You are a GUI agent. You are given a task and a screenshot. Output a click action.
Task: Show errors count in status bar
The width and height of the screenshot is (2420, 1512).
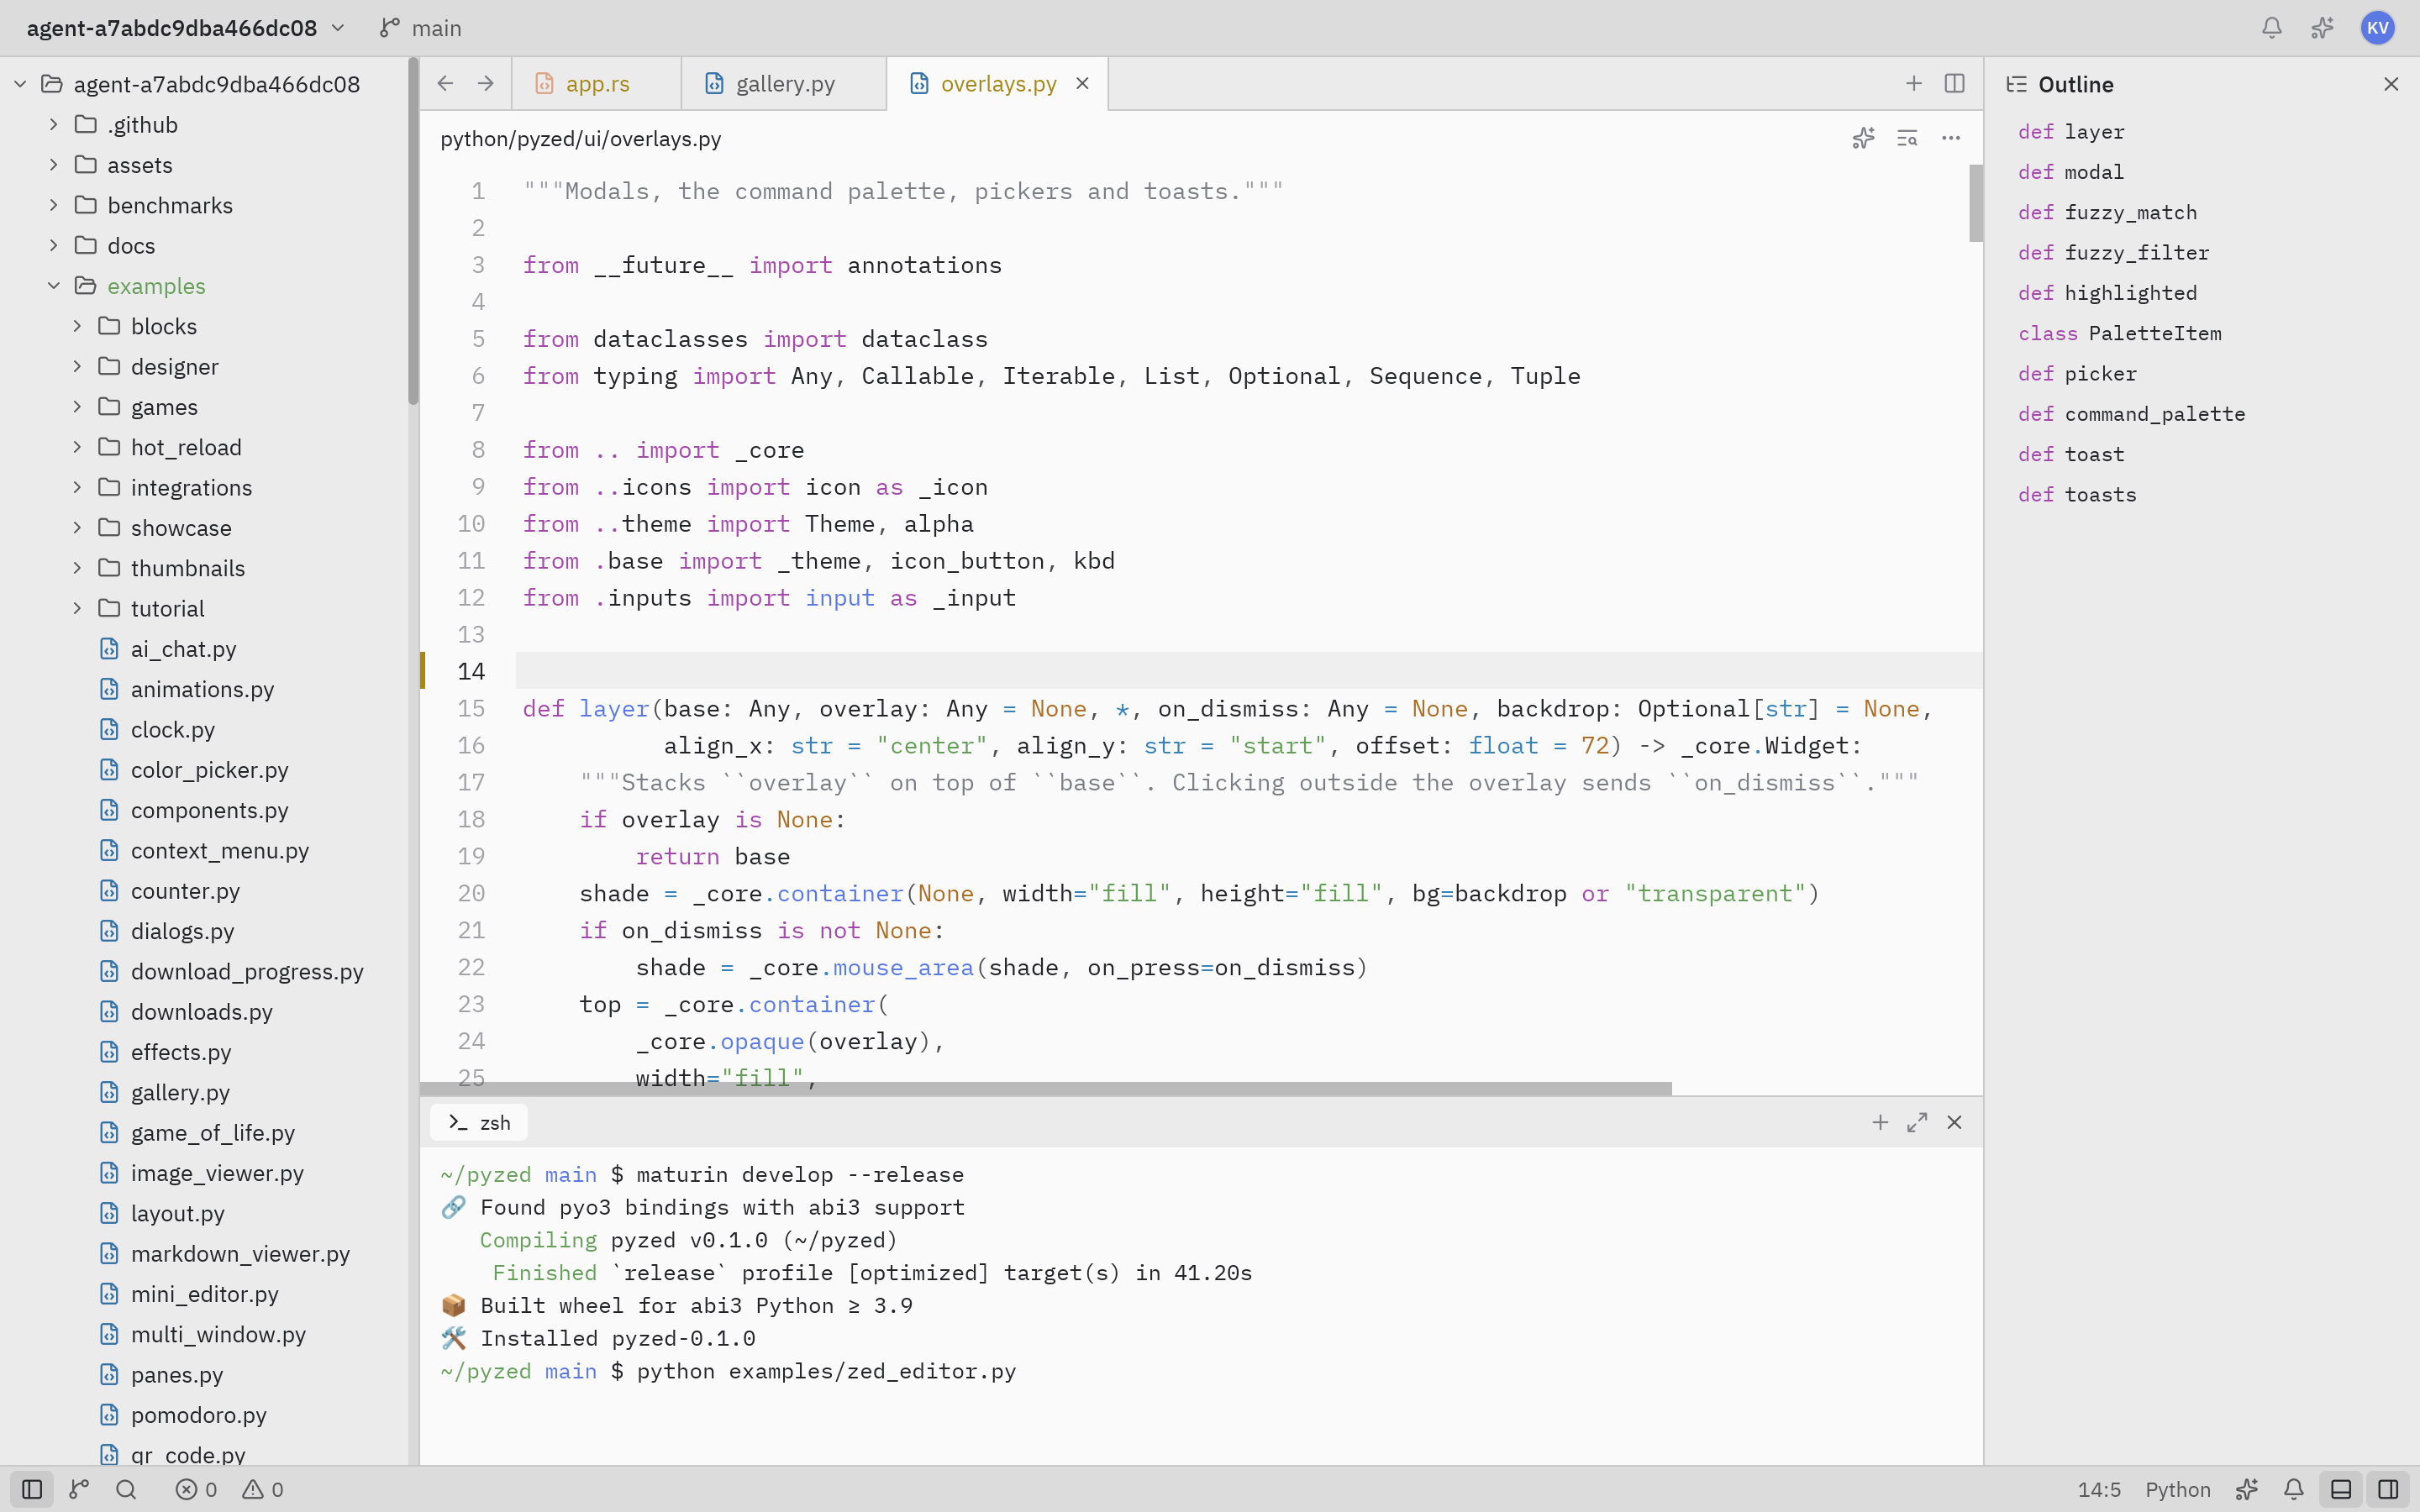[196, 1490]
